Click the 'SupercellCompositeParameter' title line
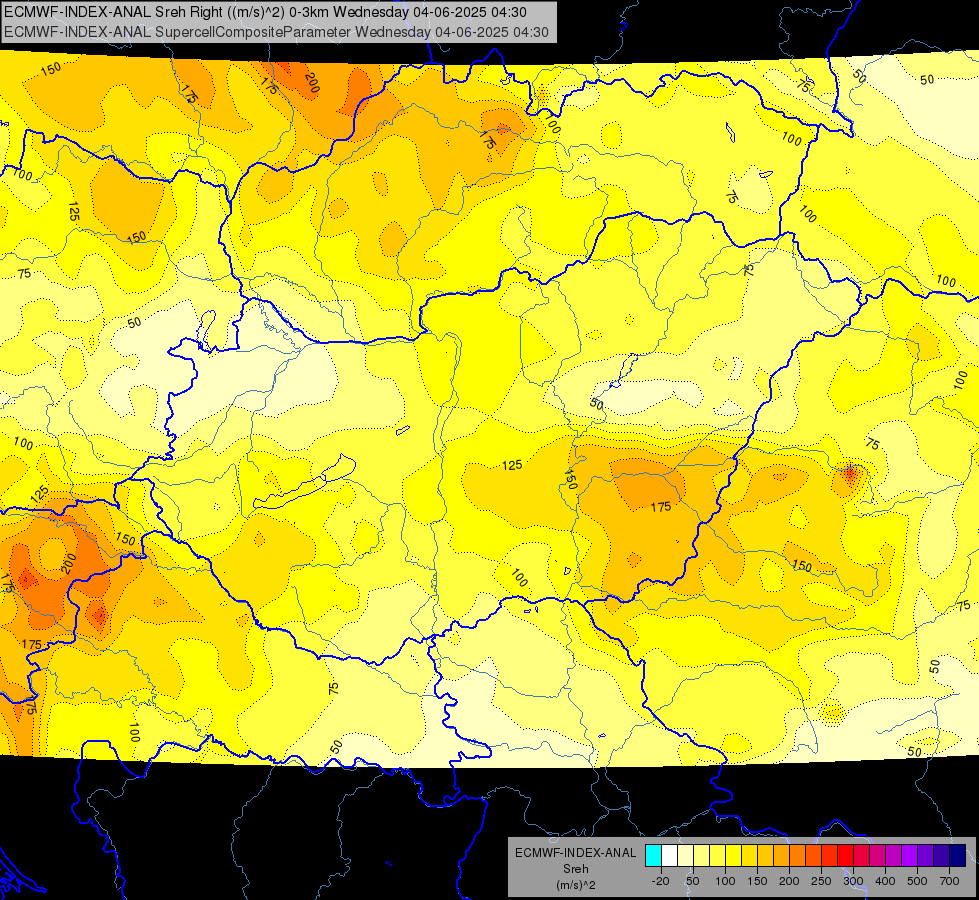 [x=277, y=32]
